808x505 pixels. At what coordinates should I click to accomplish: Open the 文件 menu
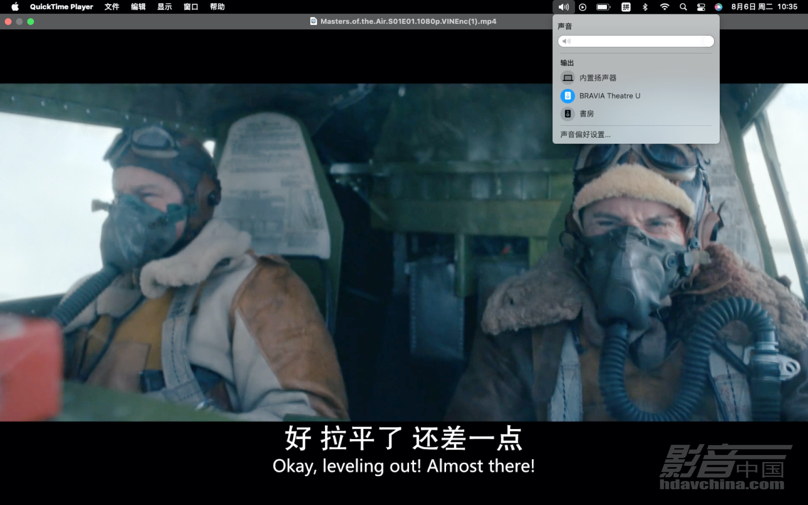click(x=111, y=7)
